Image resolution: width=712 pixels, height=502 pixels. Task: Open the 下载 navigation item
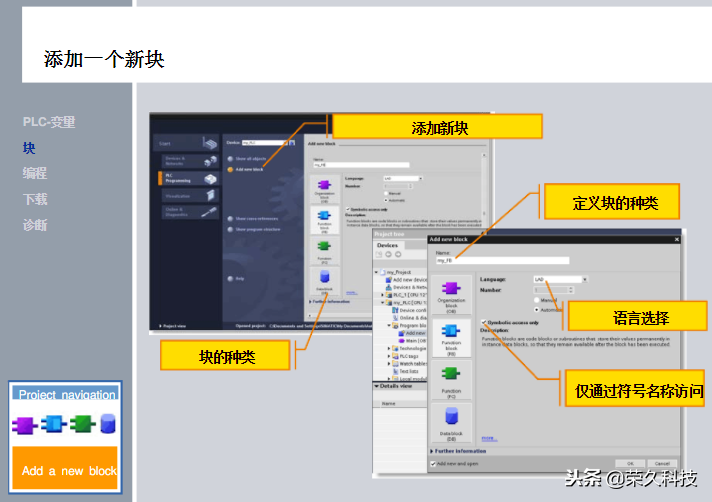(x=35, y=199)
